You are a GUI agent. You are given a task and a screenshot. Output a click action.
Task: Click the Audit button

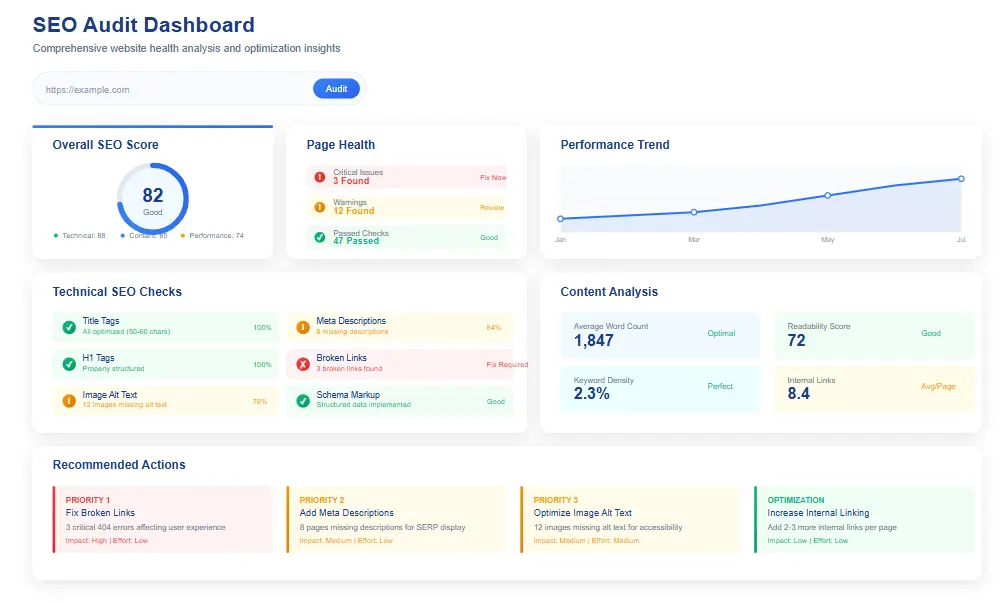pos(336,88)
